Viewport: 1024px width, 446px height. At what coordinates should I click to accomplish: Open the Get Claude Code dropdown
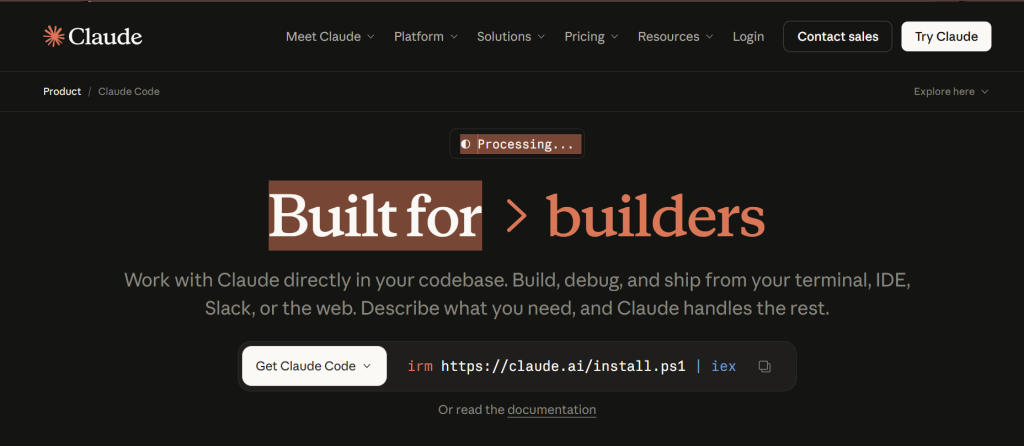pyautogui.click(x=313, y=366)
